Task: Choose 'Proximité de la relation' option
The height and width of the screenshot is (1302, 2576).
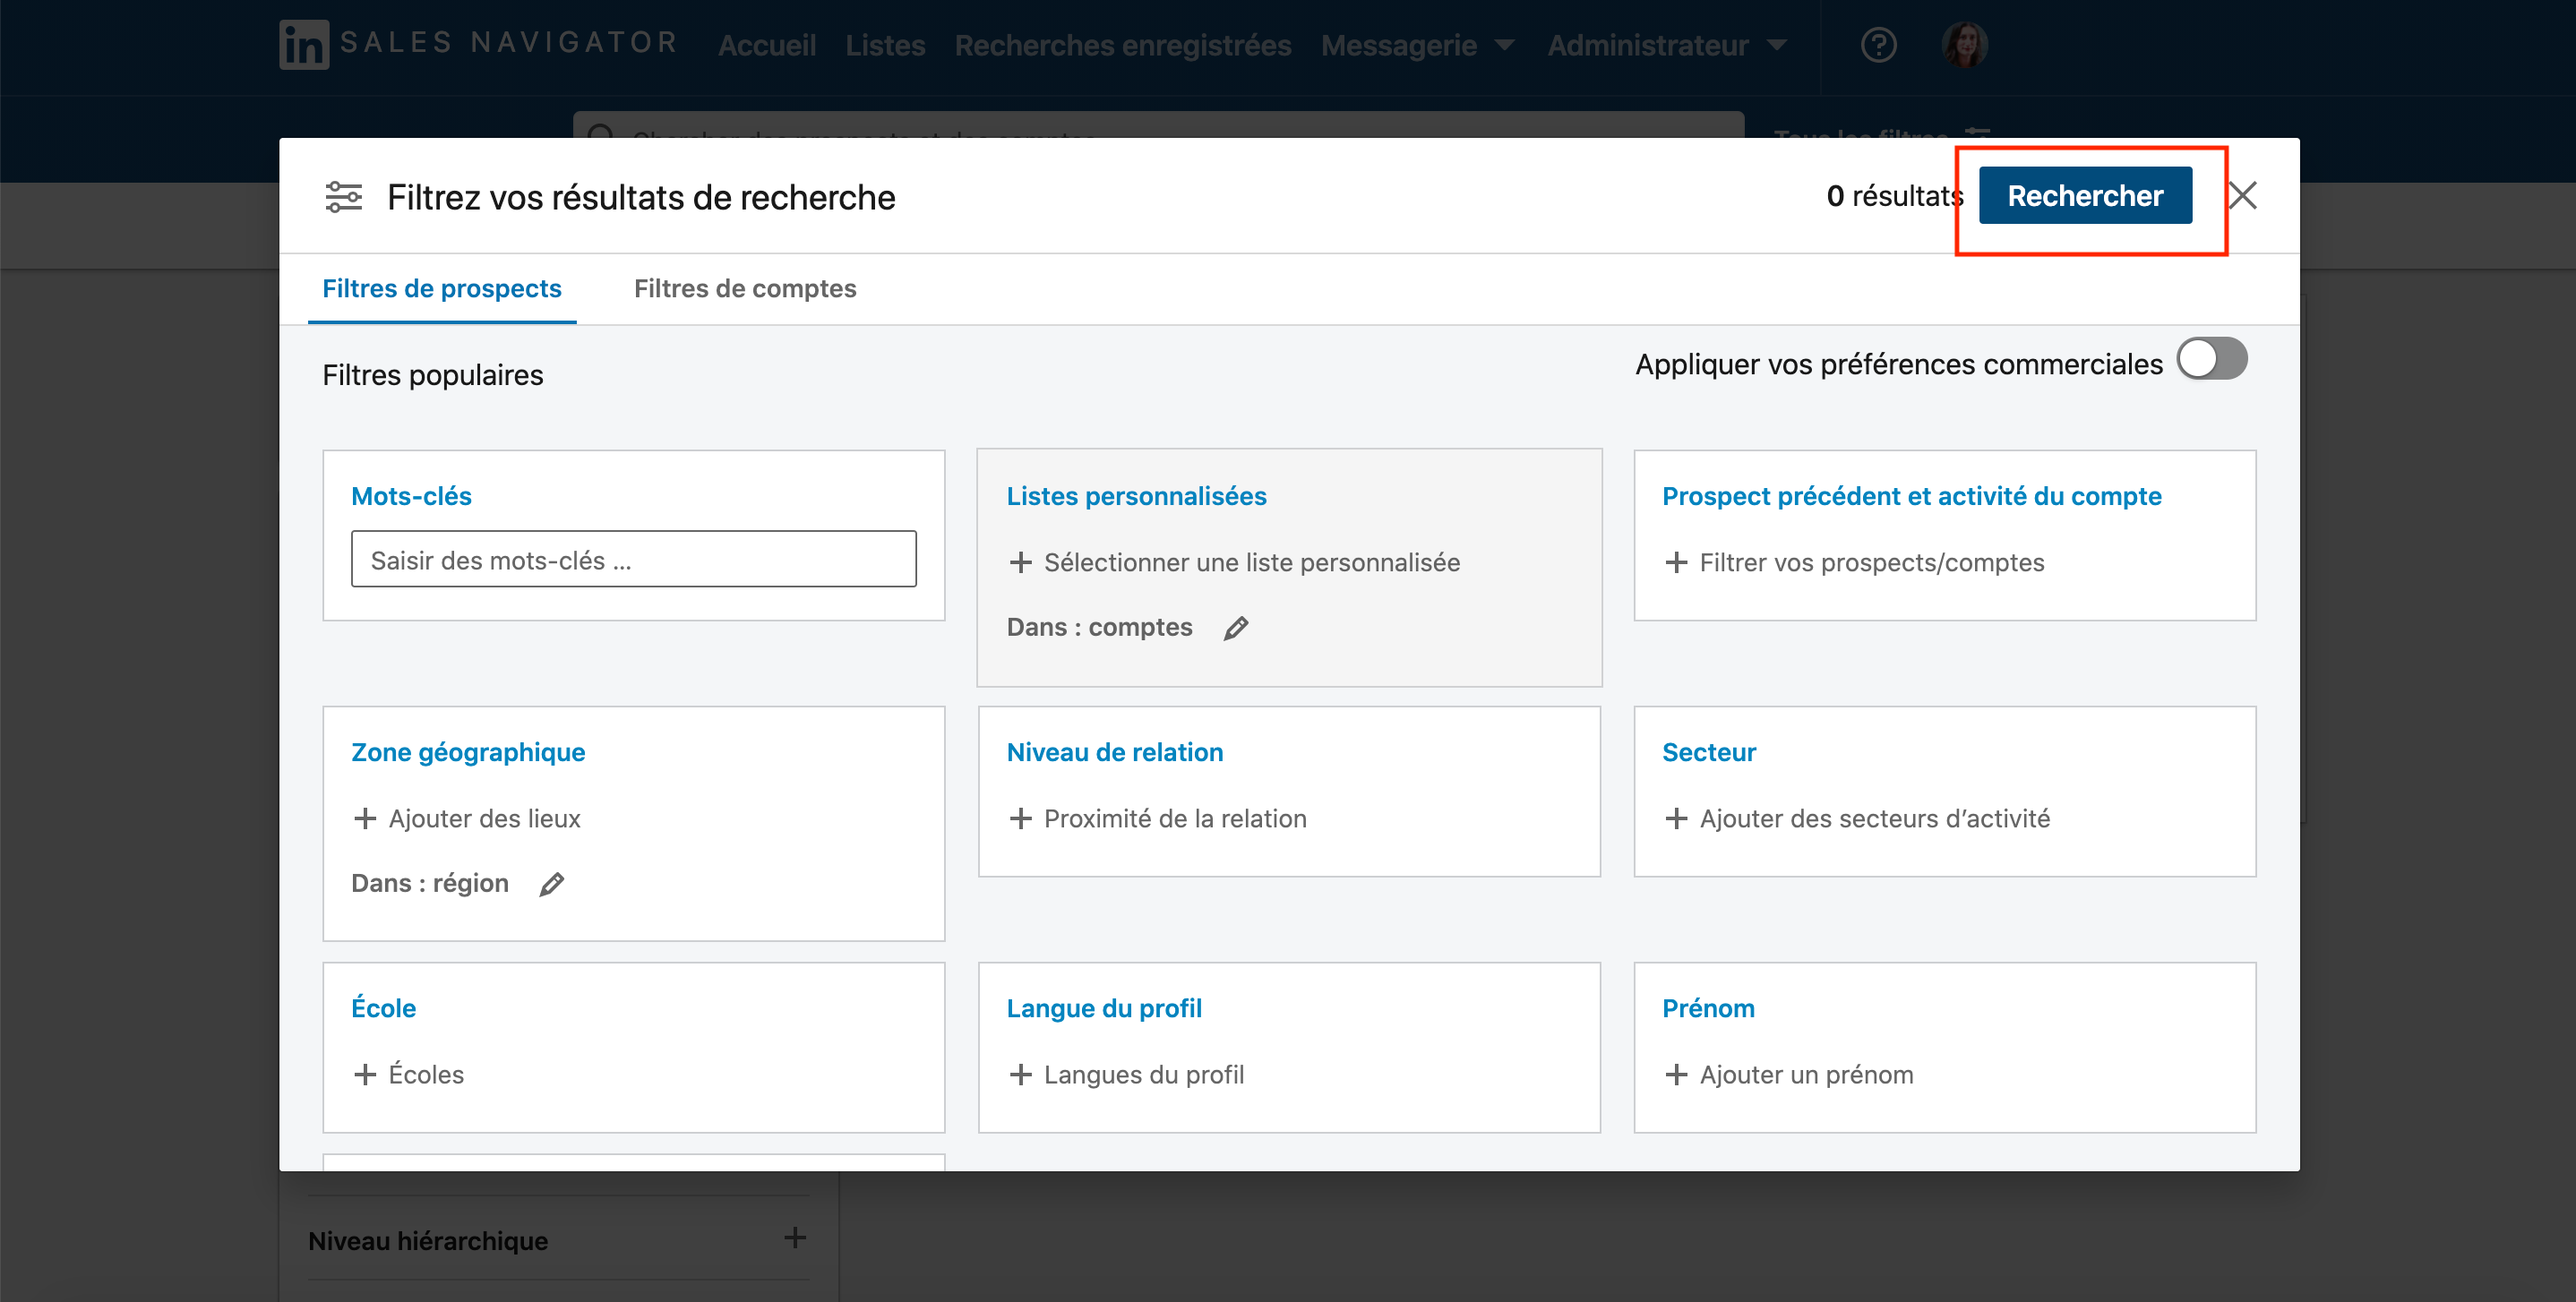Action: (x=1175, y=819)
